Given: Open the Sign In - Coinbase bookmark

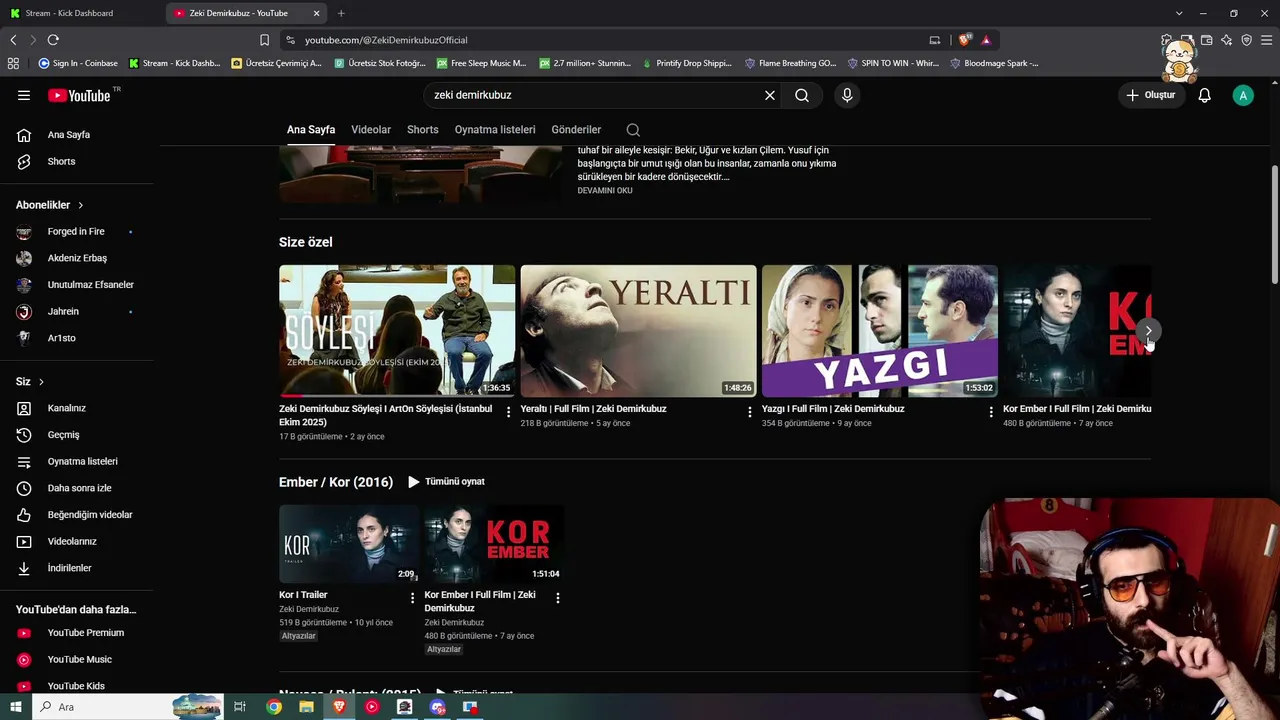Looking at the screenshot, I should click(x=78, y=63).
